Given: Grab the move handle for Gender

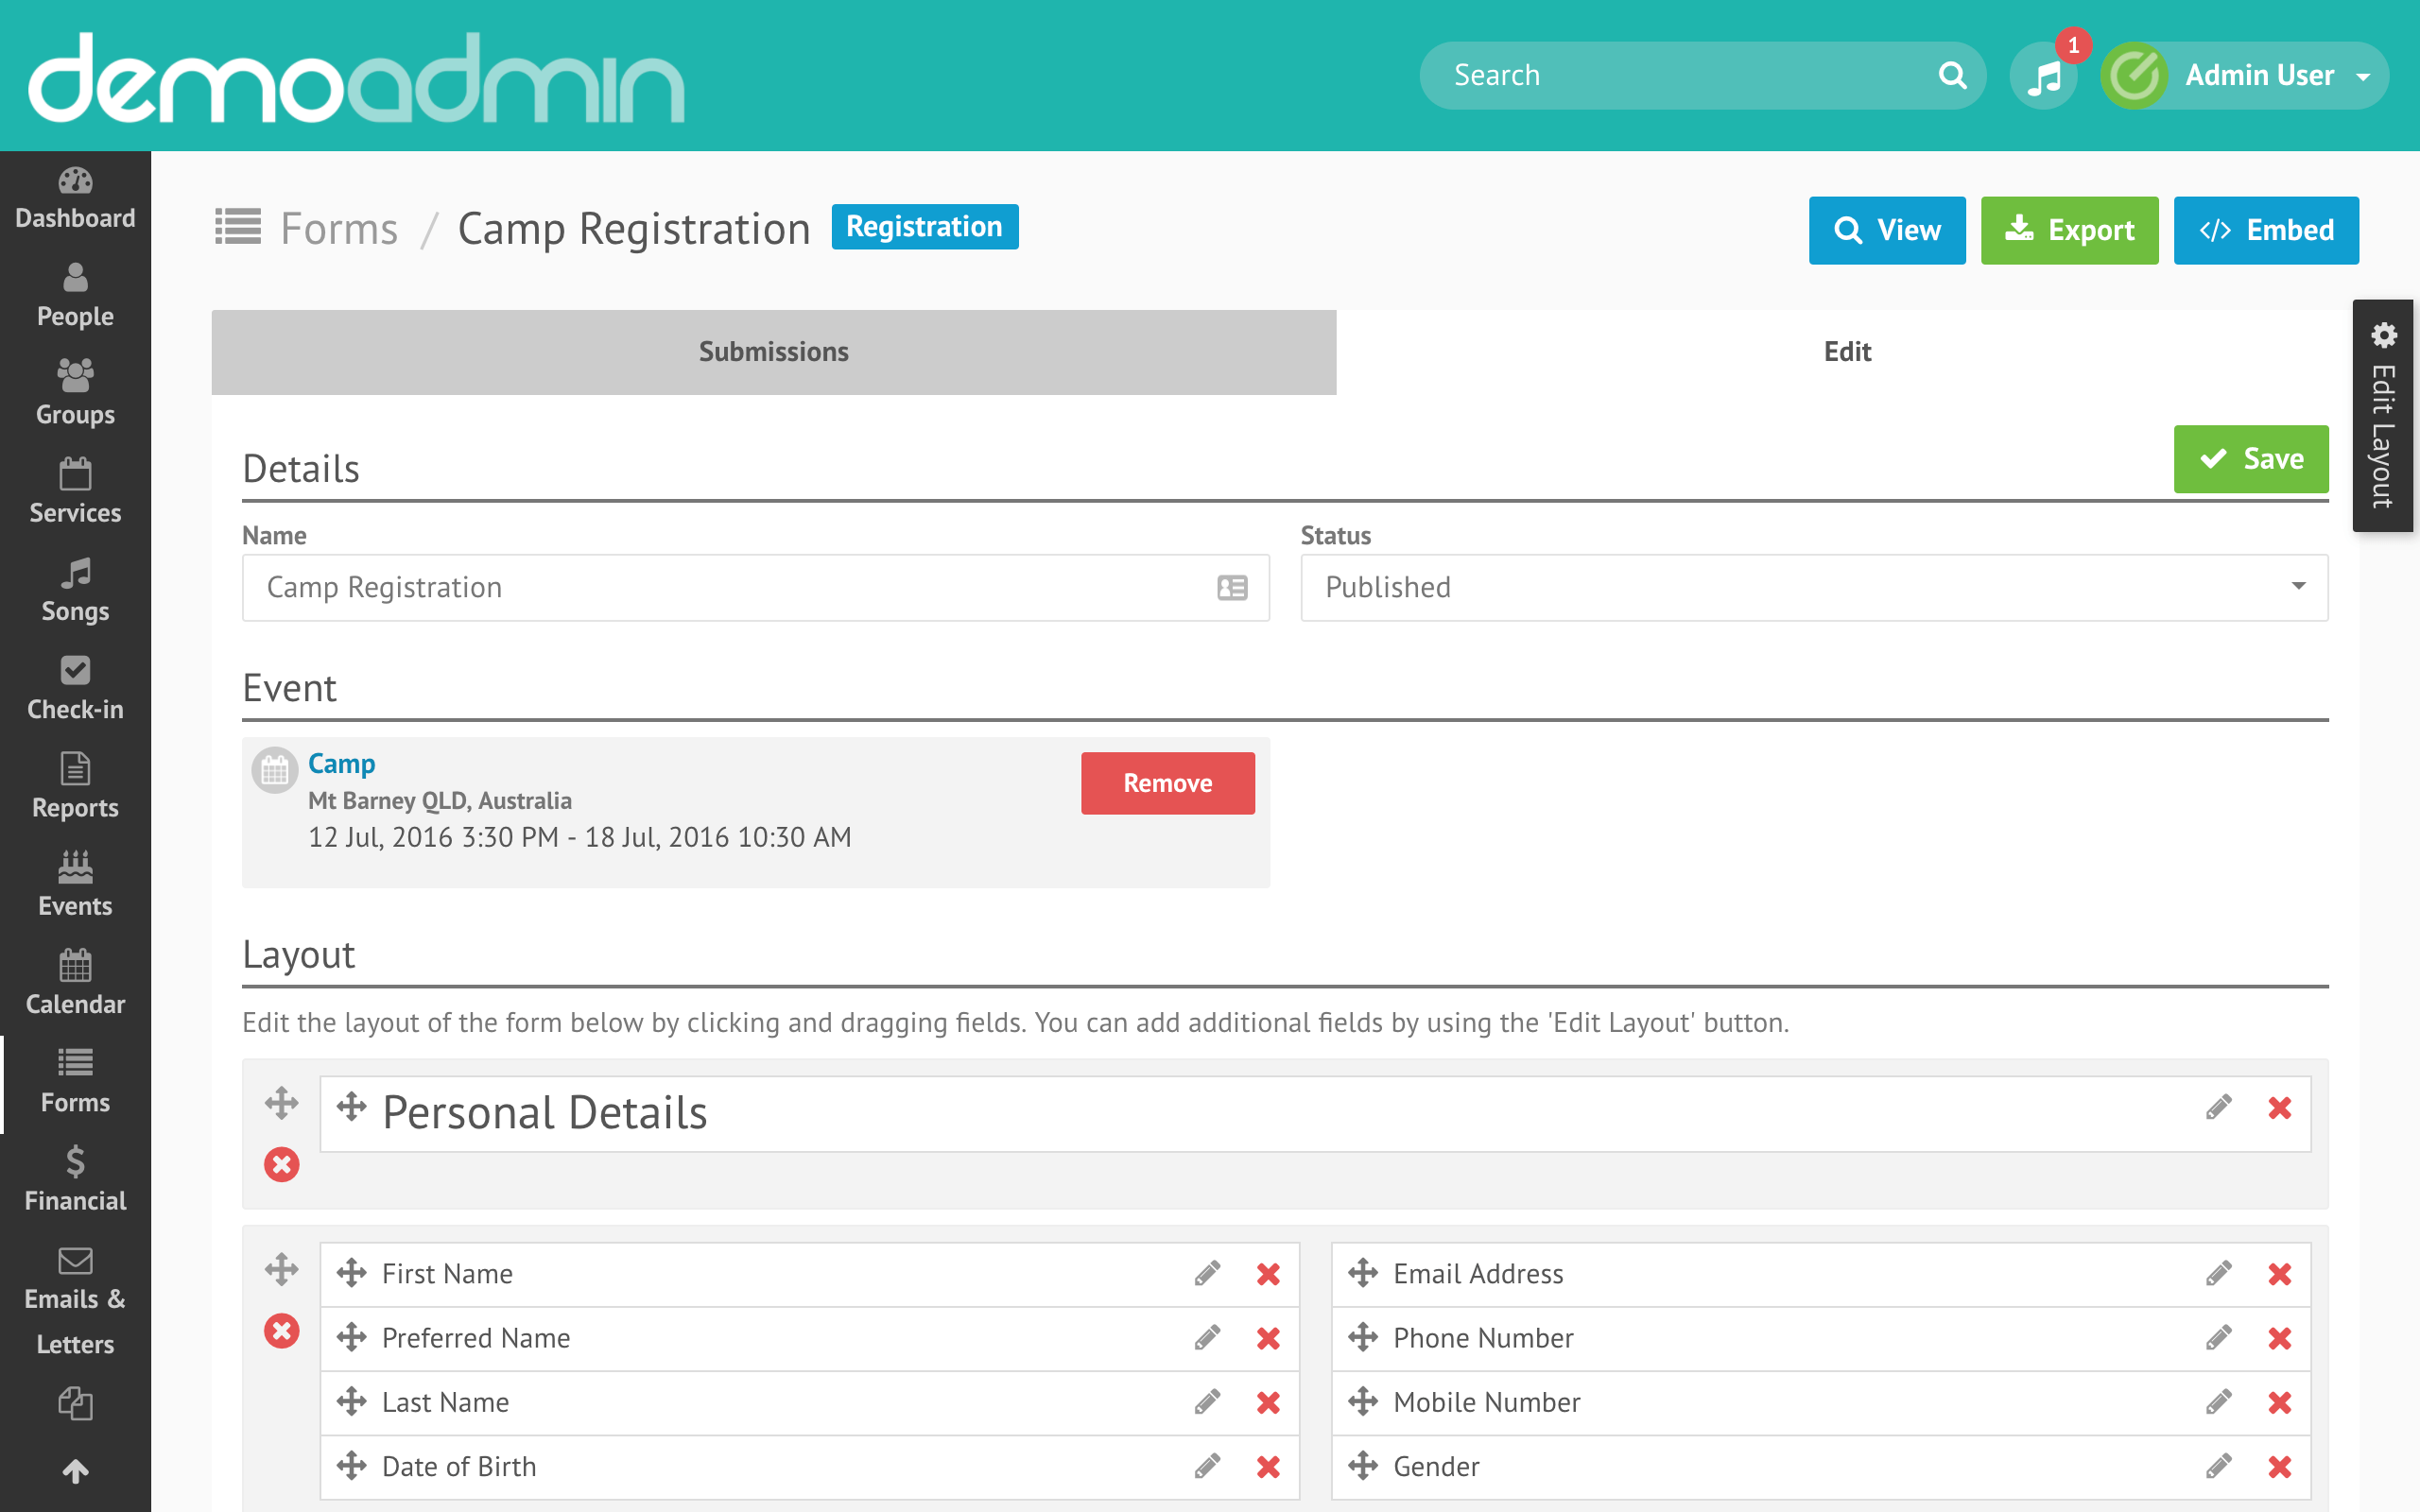Looking at the screenshot, I should click(x=1362, y=1466).
